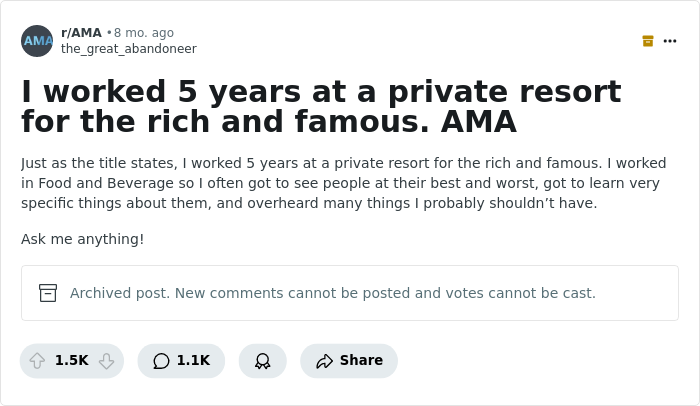Viewport: 700px width, 406px height.
Task: Click the yellow archived icon in the post header
Action: click(648, 41)
